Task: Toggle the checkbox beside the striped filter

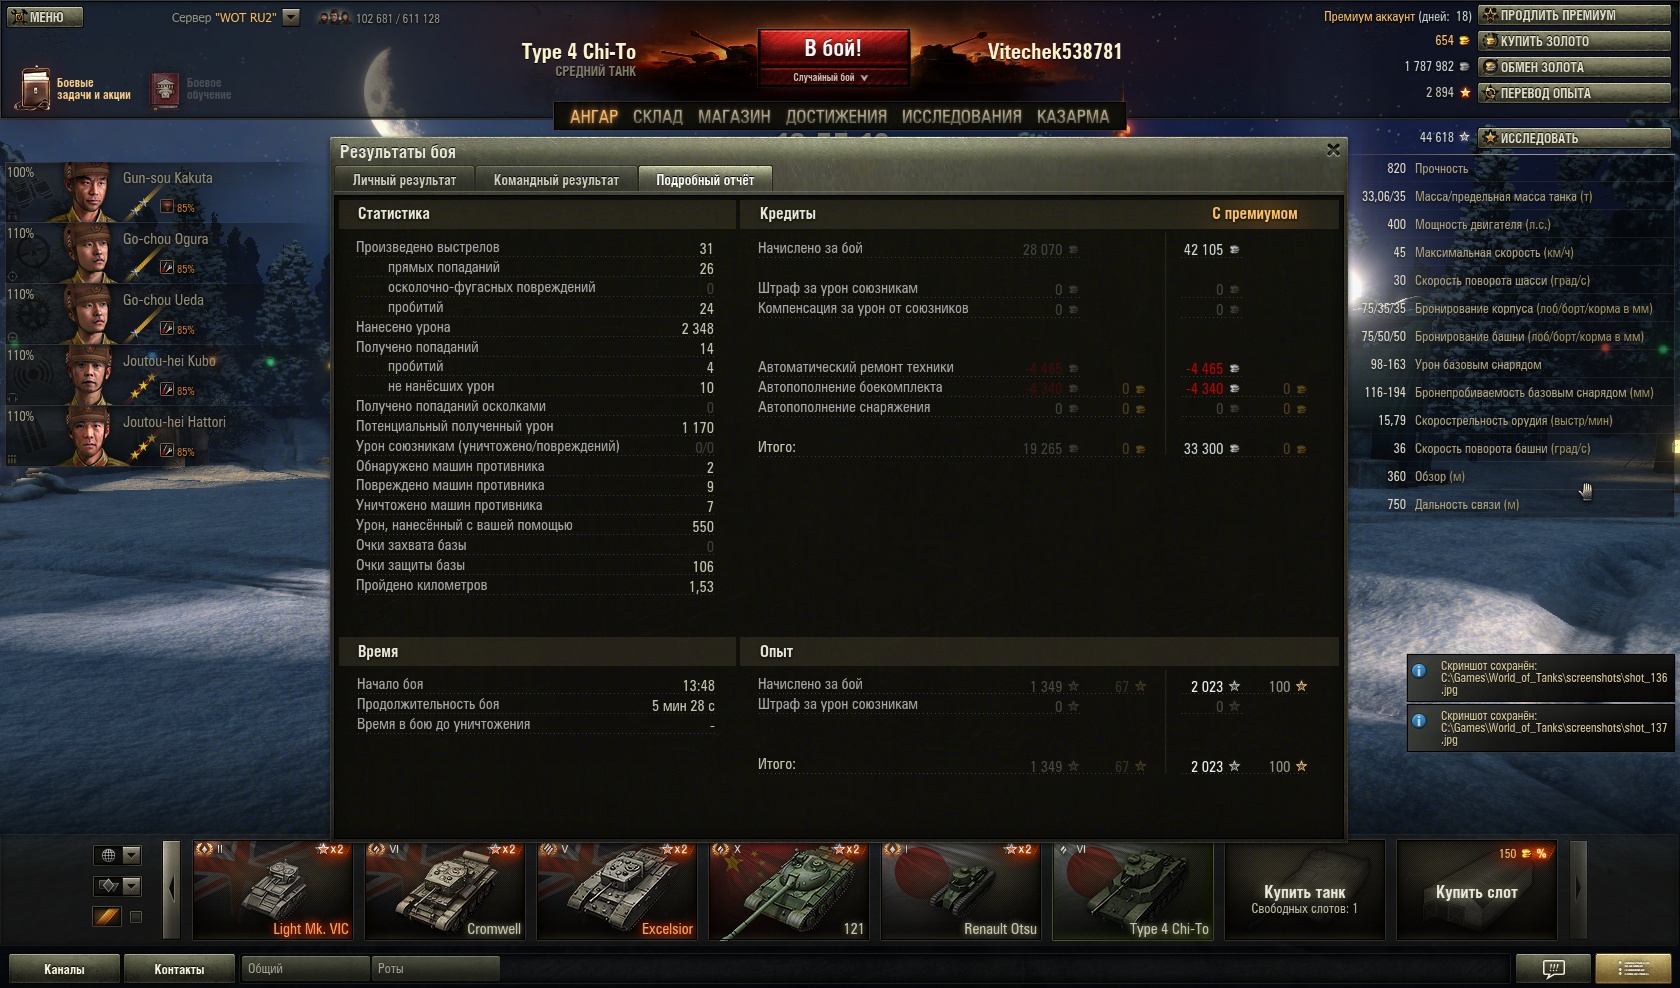Action: 136,917
